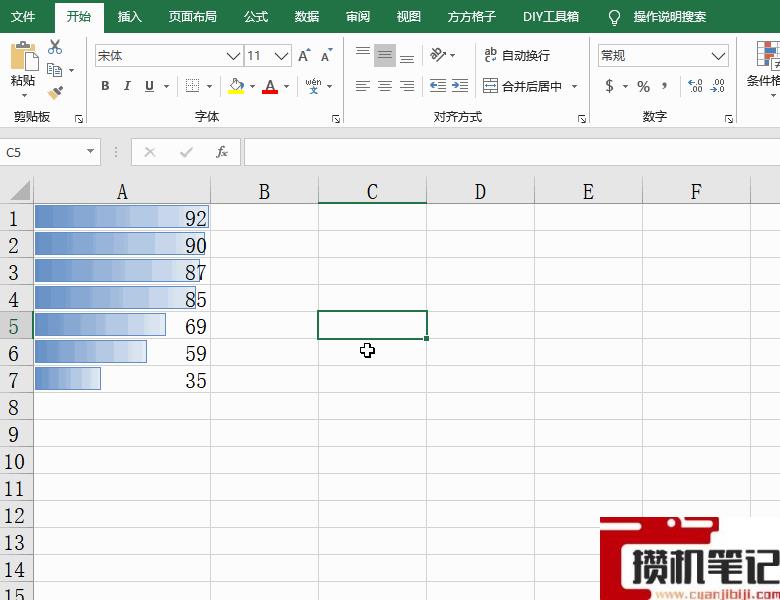Select the Format Painter brush

[55, 93]
